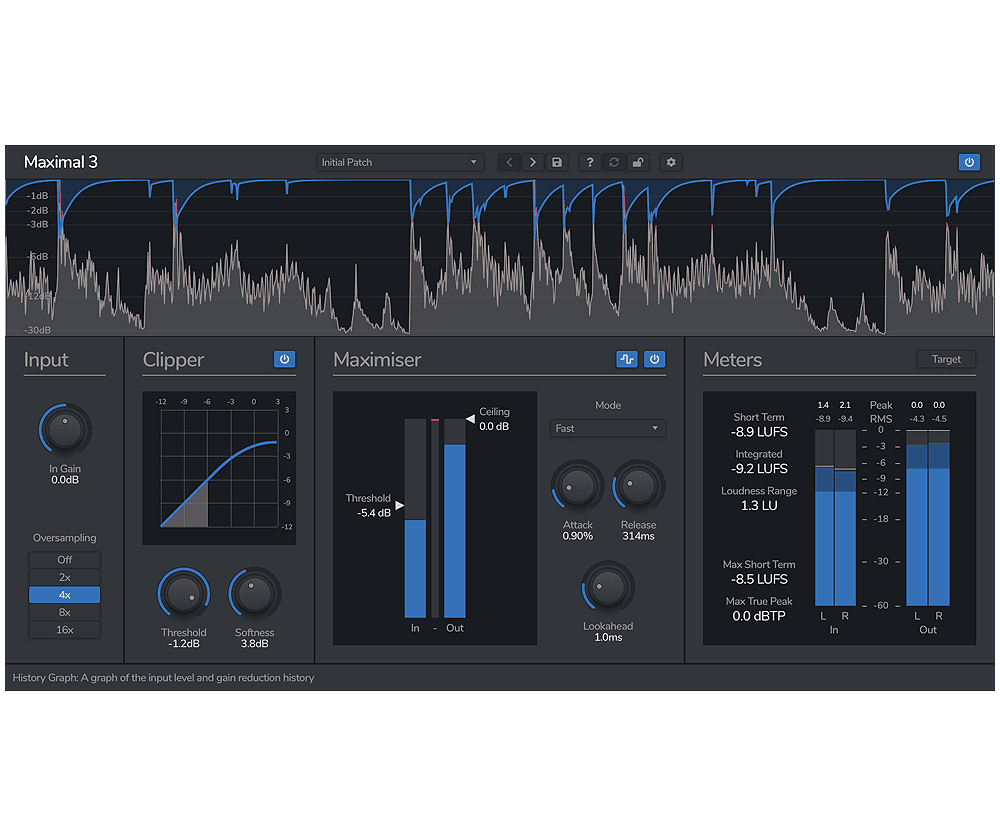Click the Release knob
This screenshot has width=1000, height=836.
(638, 487)
